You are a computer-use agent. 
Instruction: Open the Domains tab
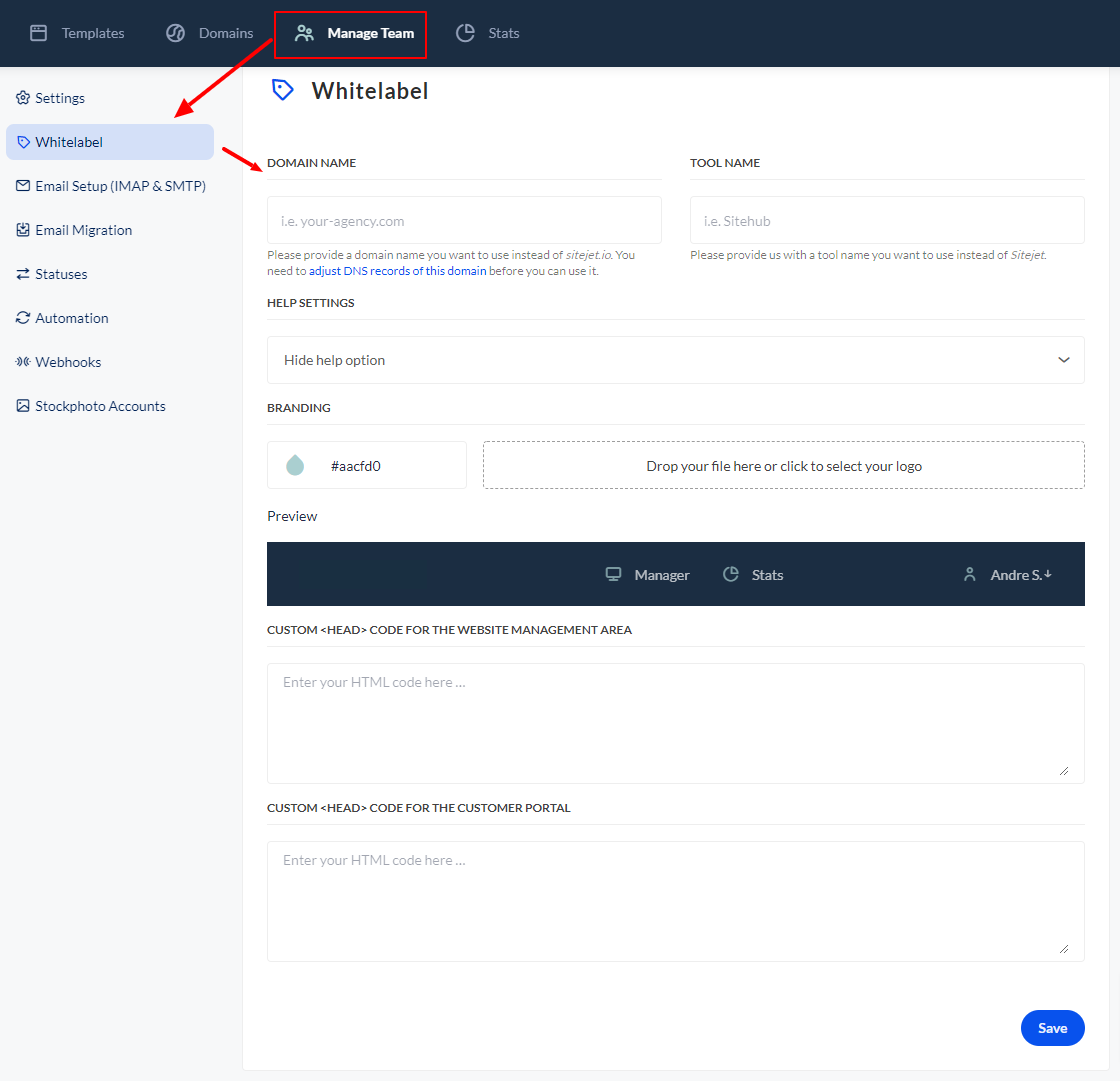tap(210, 33)
